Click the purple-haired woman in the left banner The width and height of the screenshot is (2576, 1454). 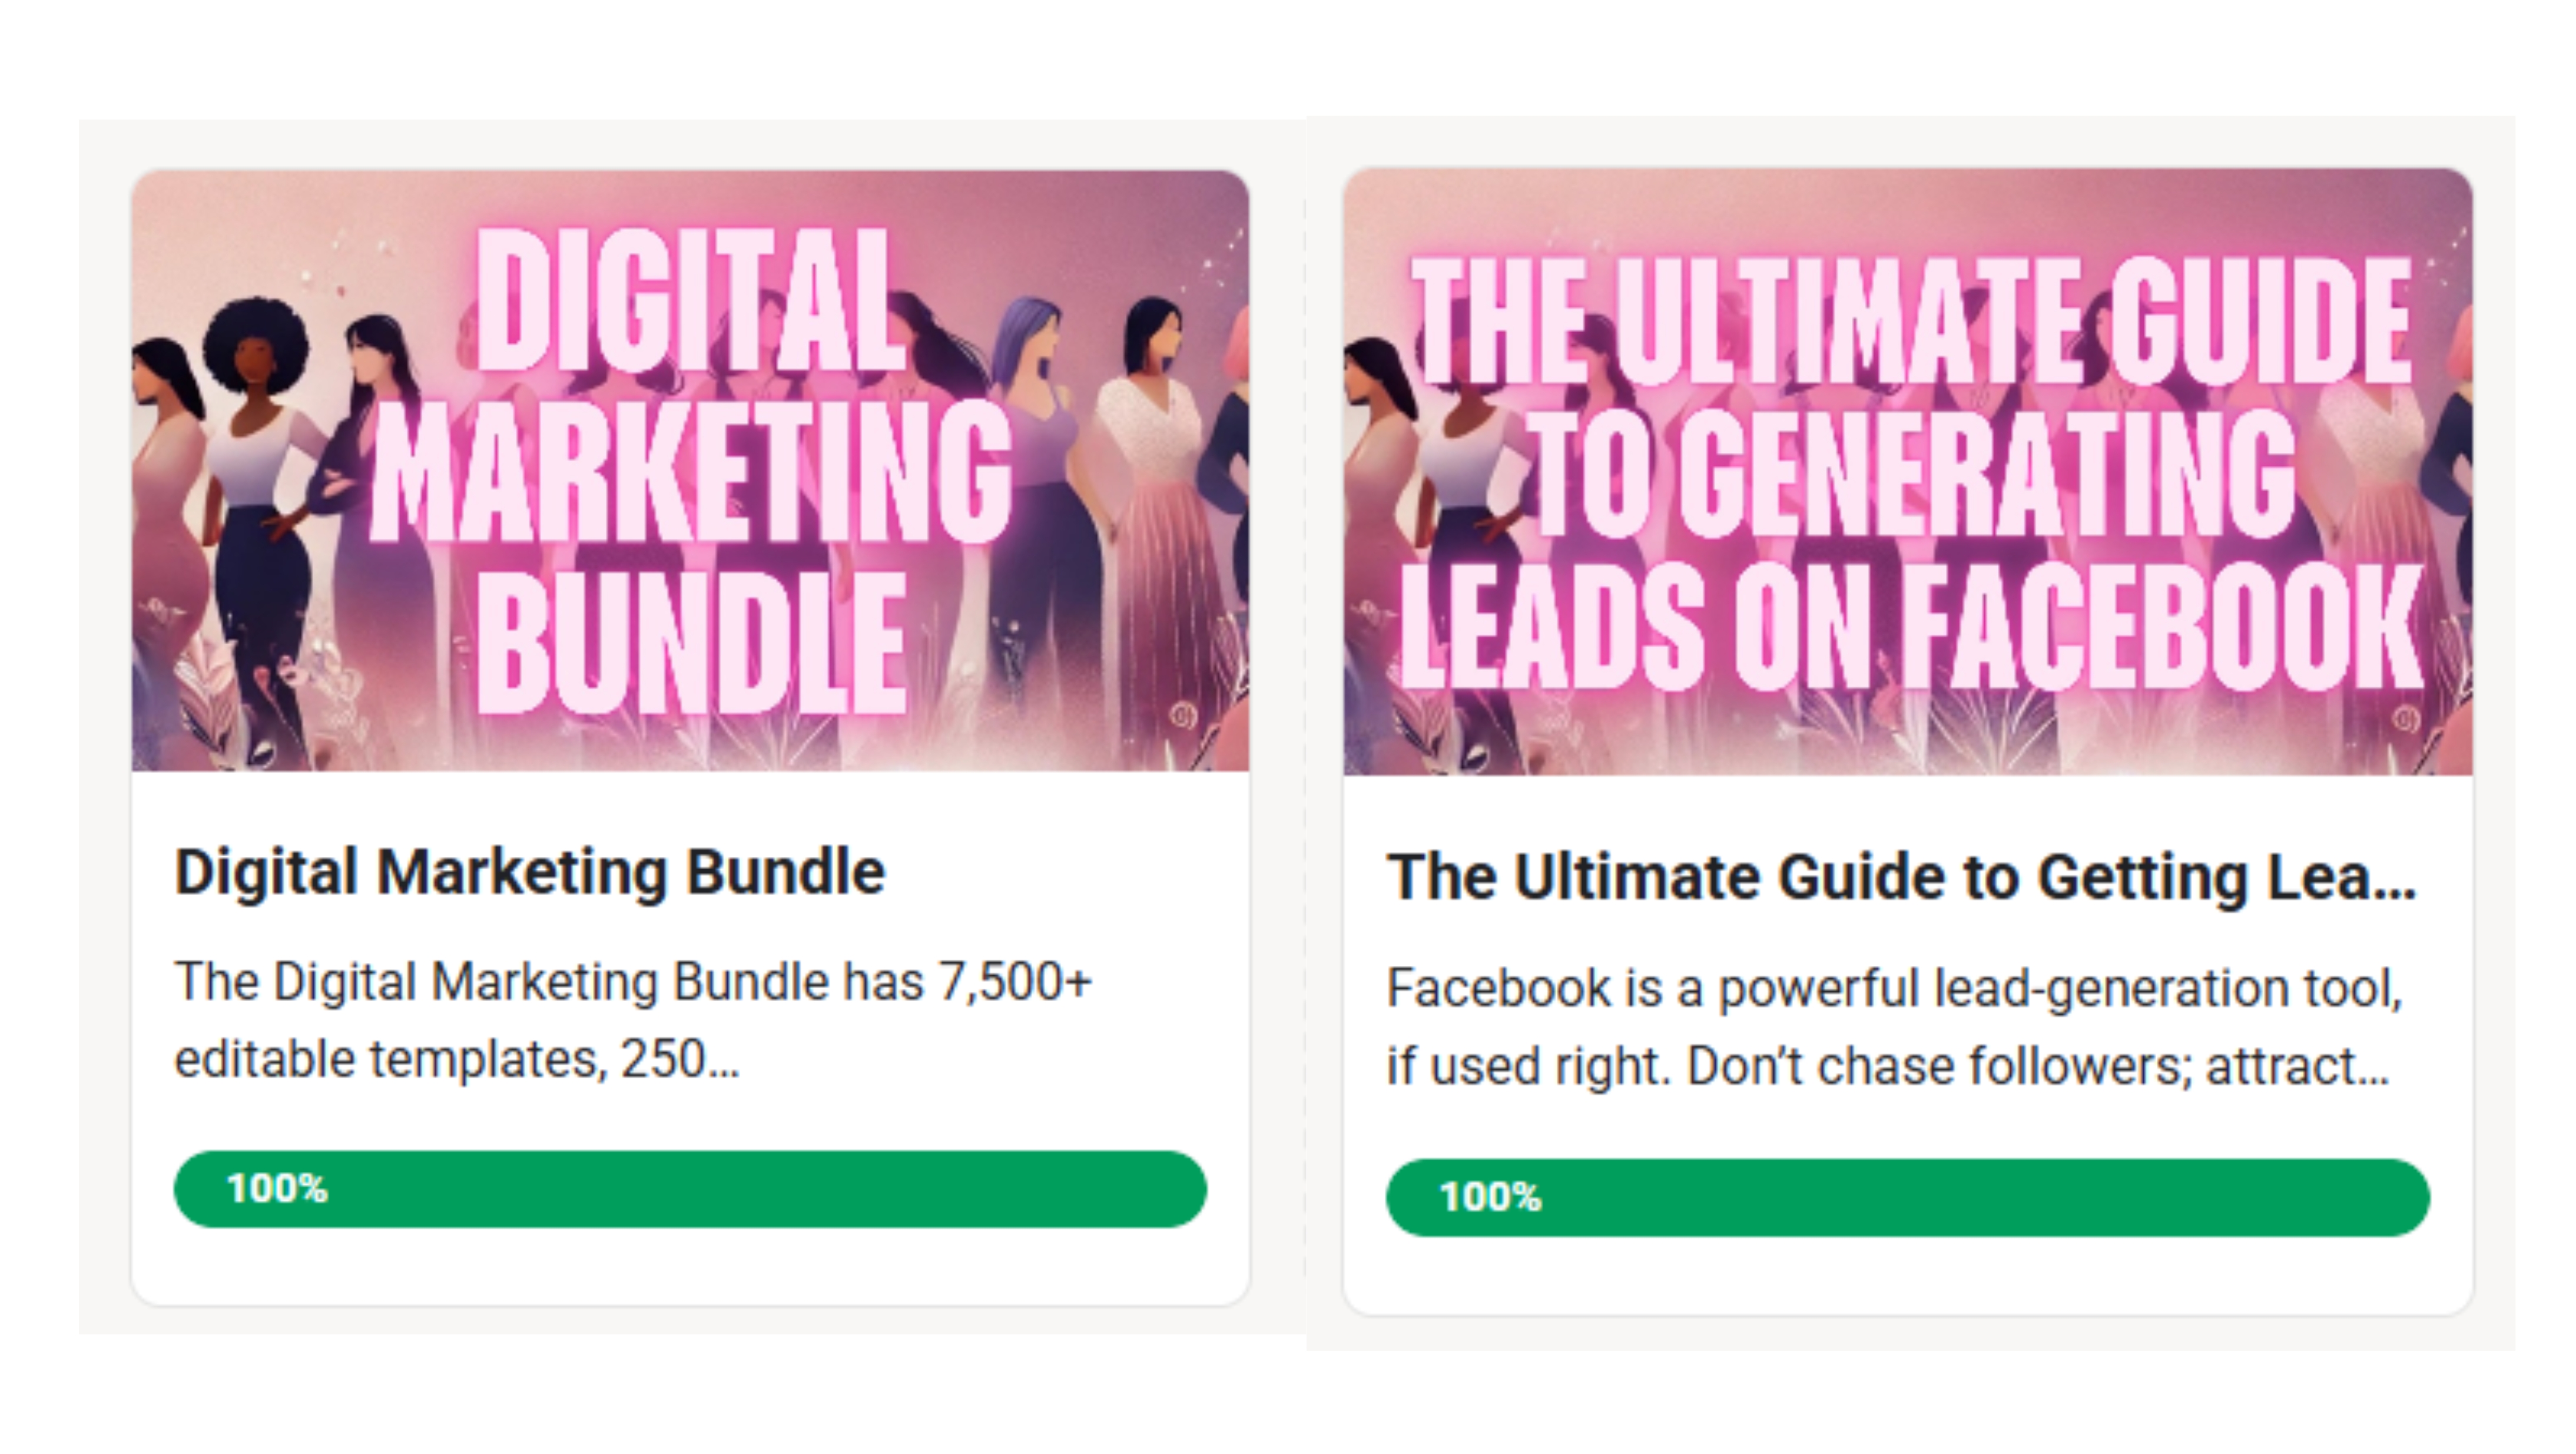click(1040, 400)
